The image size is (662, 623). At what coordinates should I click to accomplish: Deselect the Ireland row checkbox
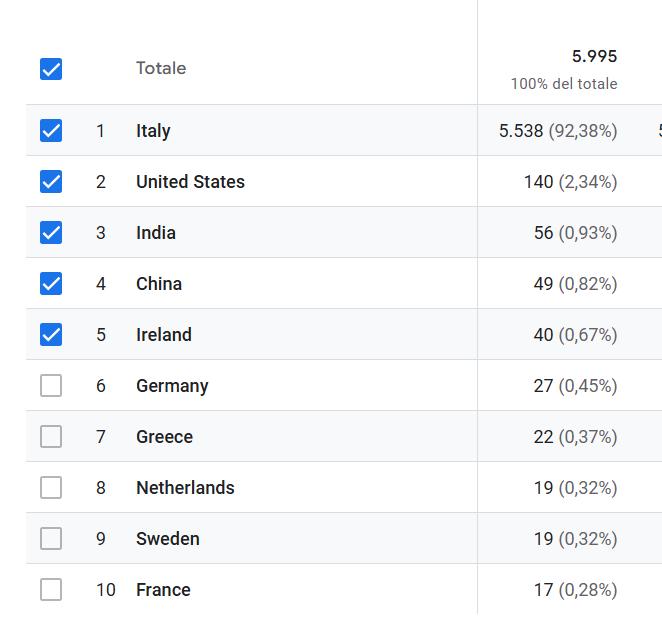51,335
